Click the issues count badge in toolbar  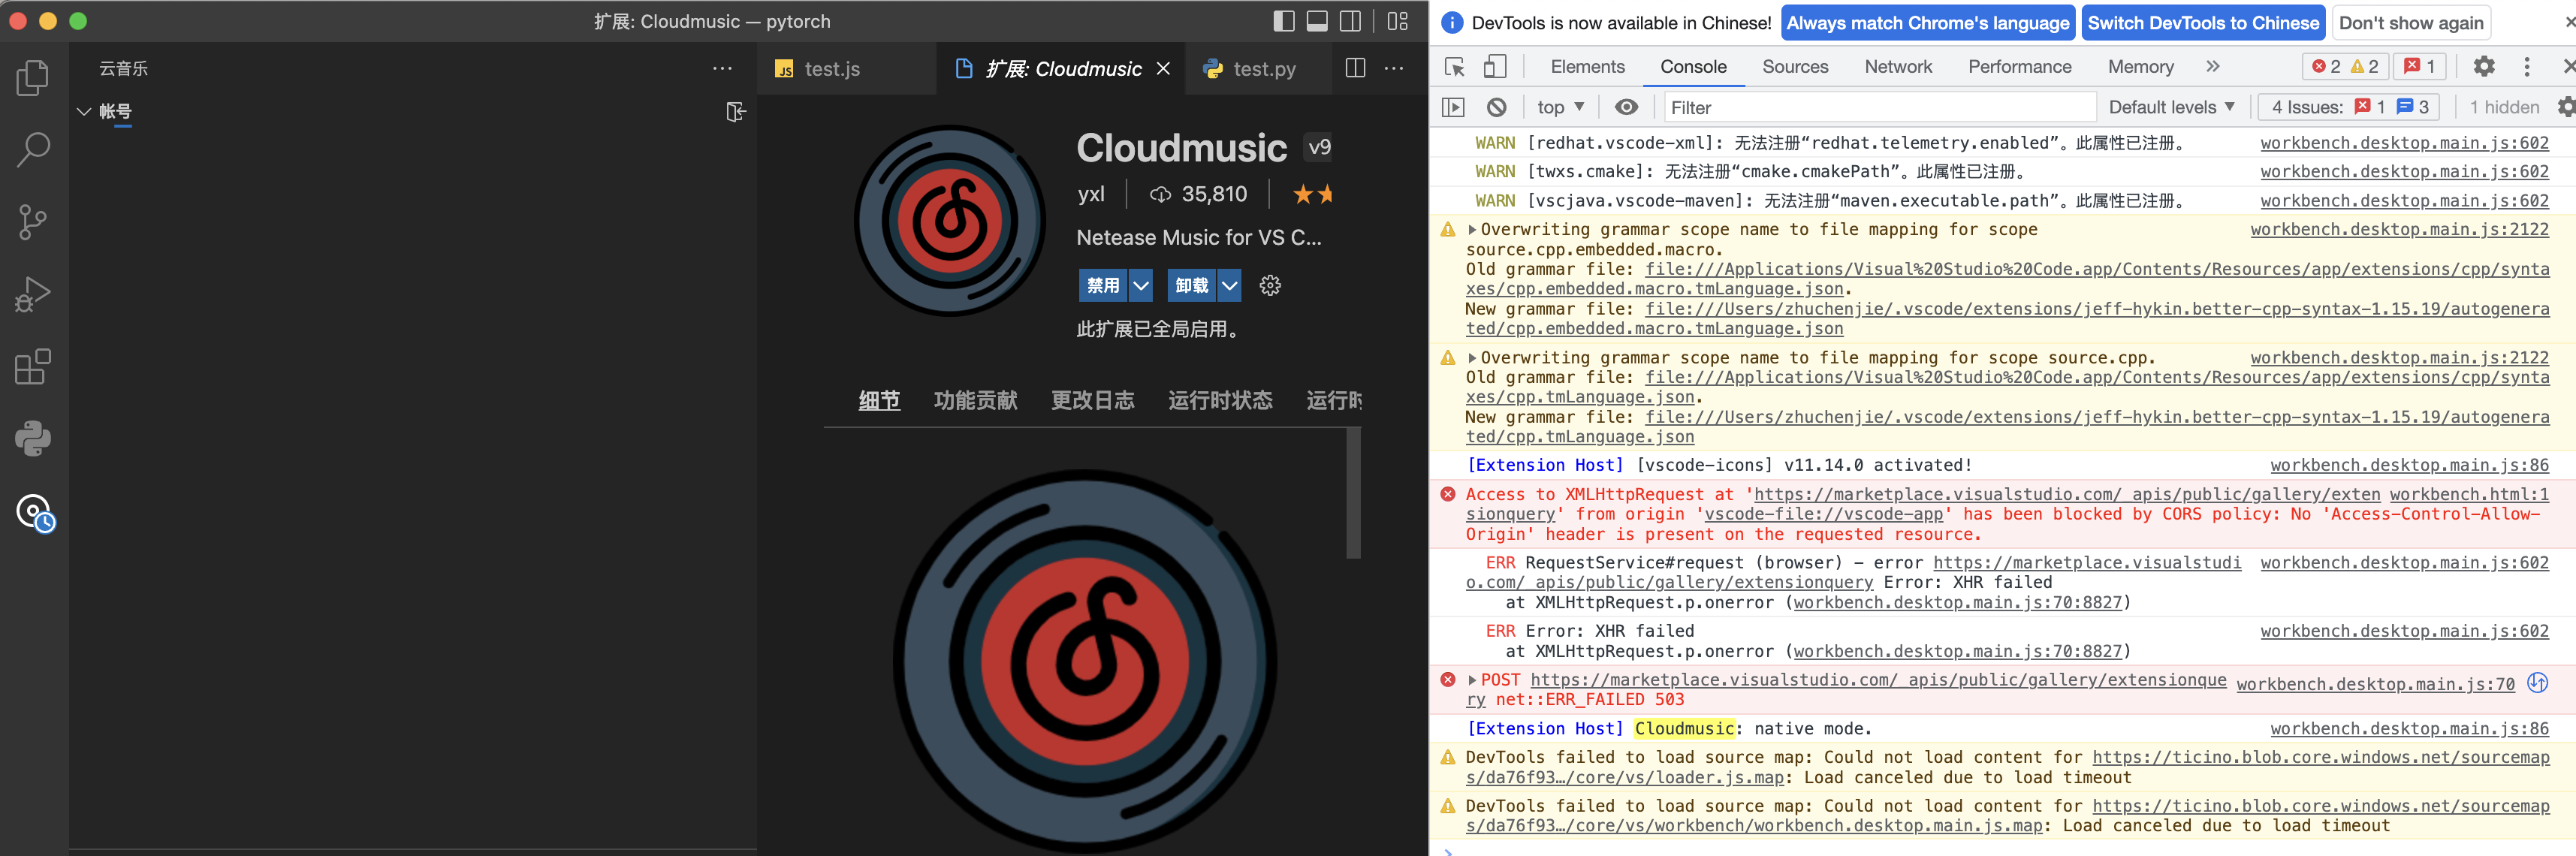pos(2419,66)
